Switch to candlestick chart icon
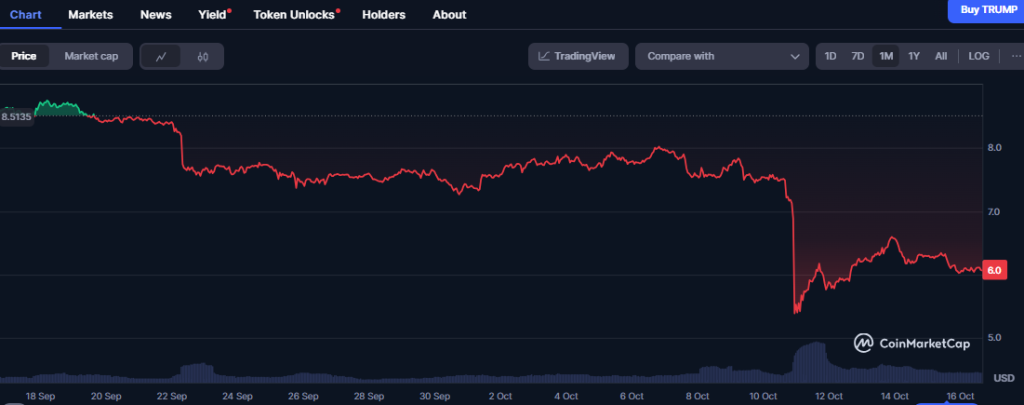This screenshot has height=405, width=1024. pyautogui.click(x=202, y=57)
